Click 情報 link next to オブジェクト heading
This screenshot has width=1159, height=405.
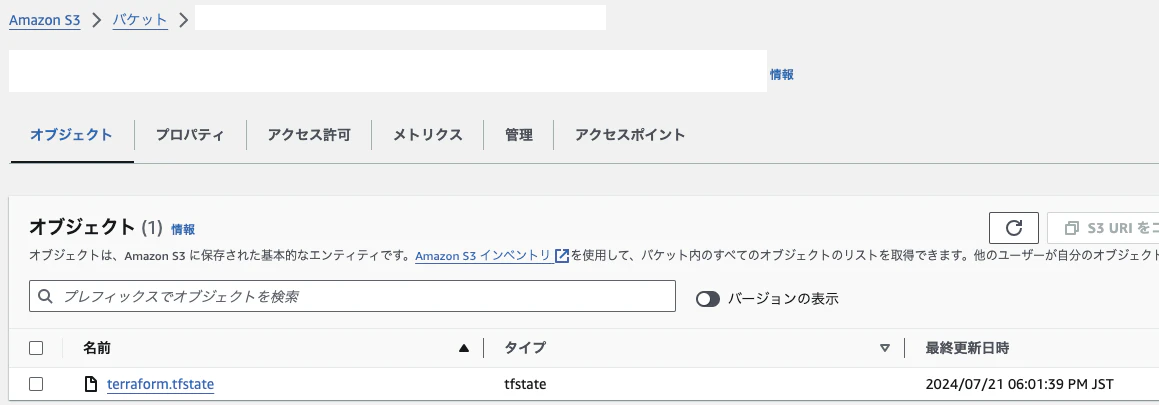tap(183, 230)
